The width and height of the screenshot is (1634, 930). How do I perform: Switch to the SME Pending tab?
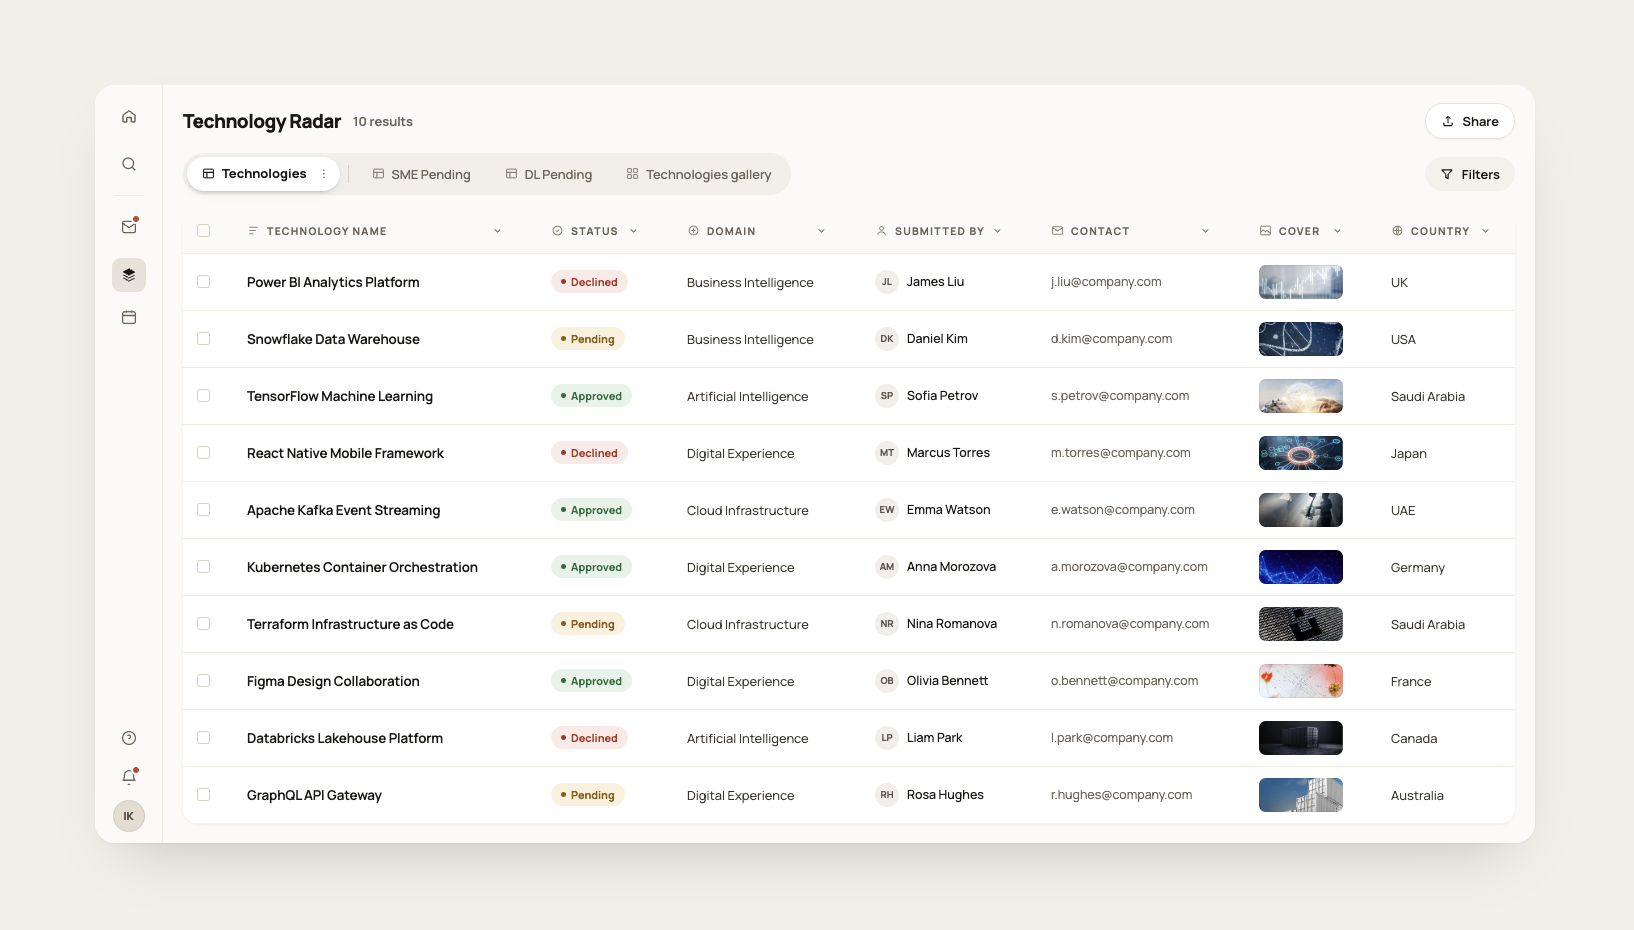[x=421, y=174]
